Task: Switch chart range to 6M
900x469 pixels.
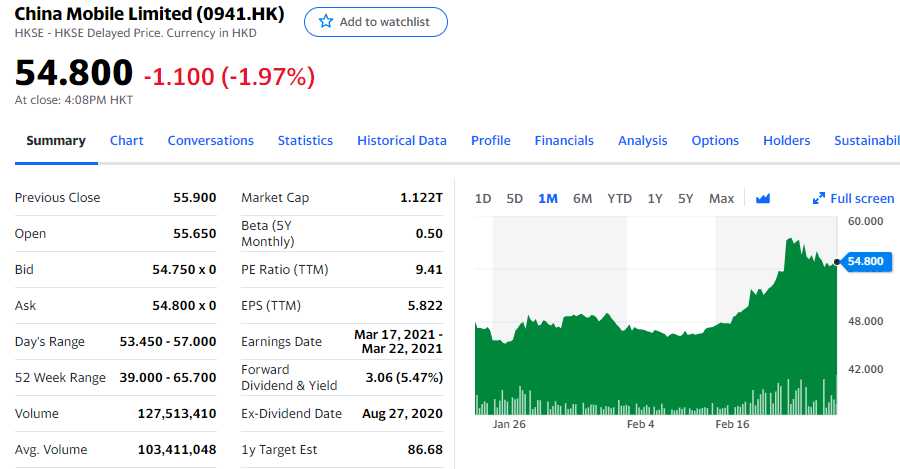Action: pyautogui.click(x=582, y=198)
